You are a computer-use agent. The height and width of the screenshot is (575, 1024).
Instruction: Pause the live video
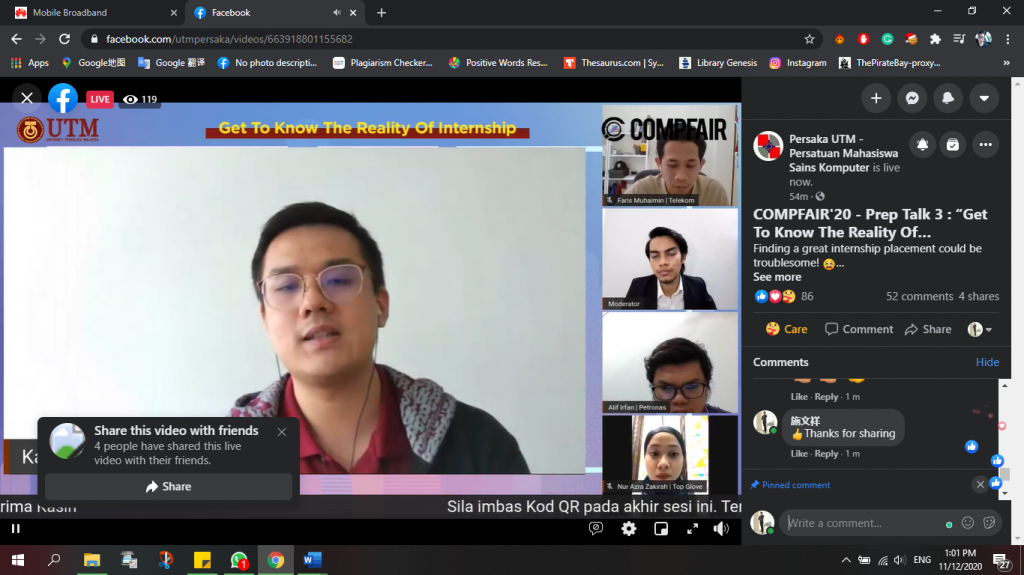(16, 529)
